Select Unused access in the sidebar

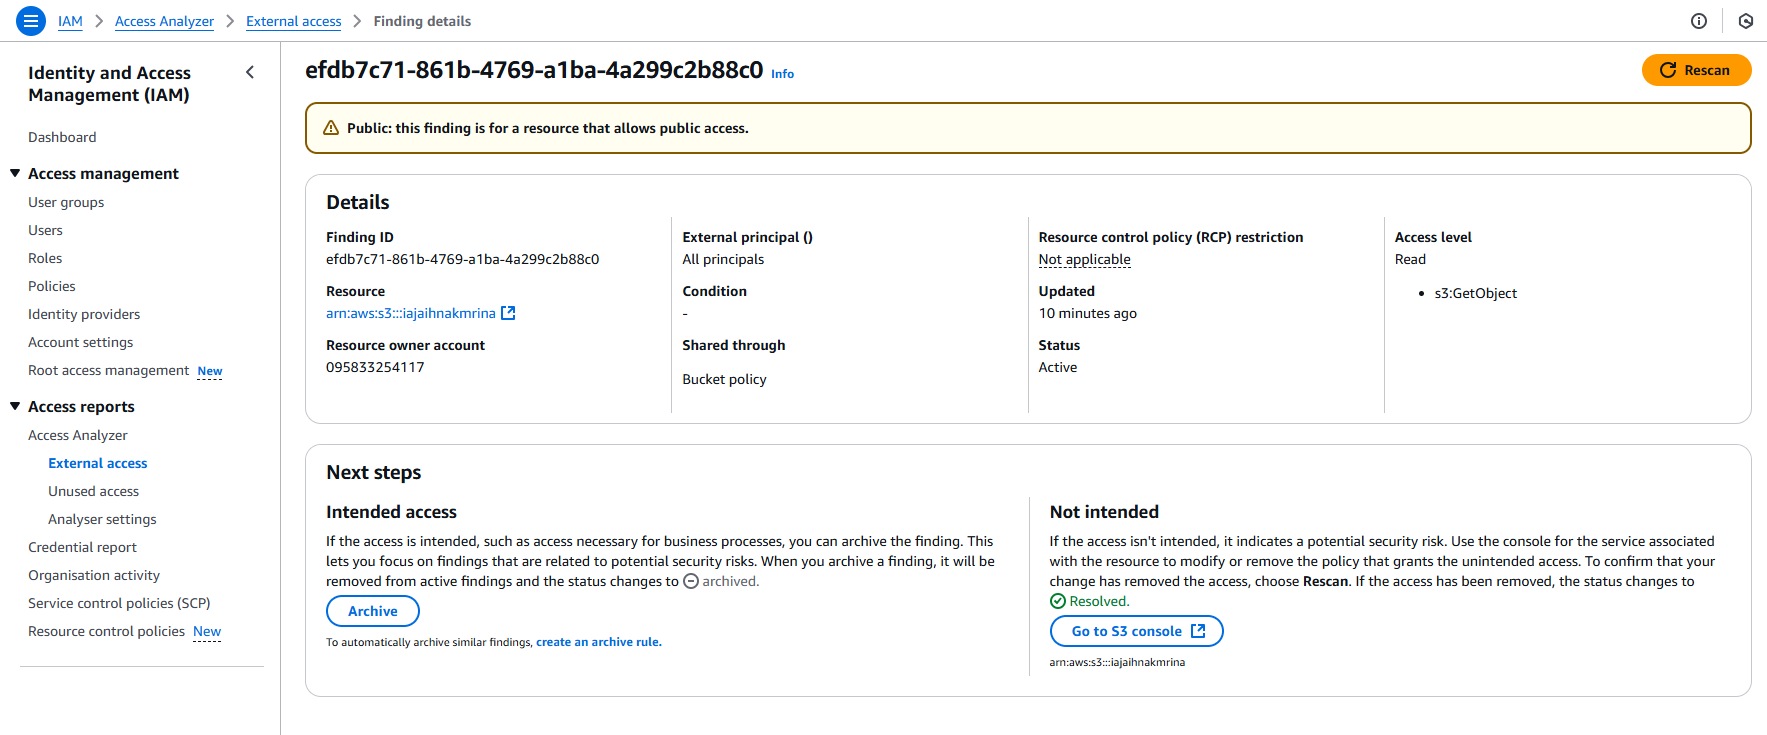93,491
